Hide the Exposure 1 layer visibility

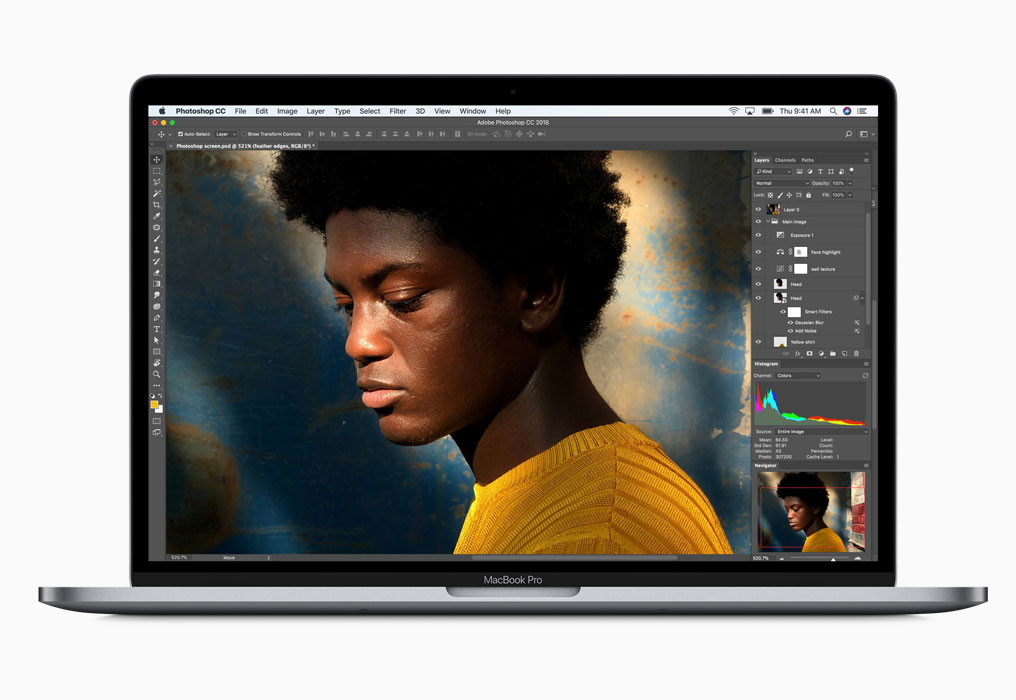click(x=758, y=235)
